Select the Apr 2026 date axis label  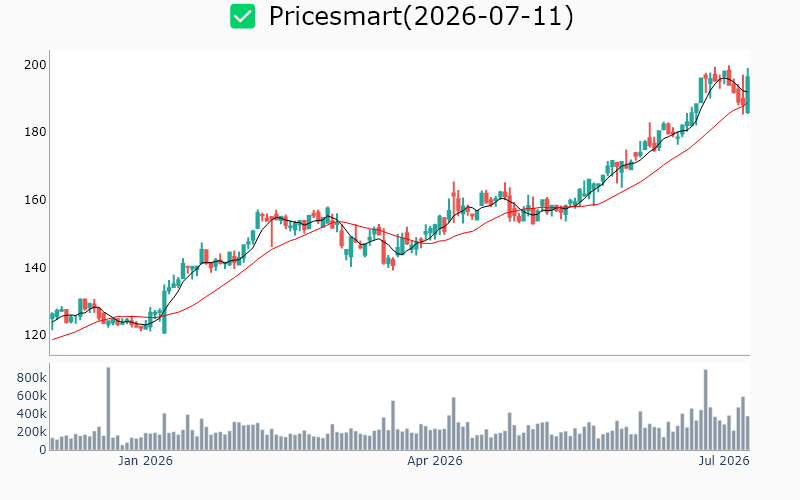[435, 461]
